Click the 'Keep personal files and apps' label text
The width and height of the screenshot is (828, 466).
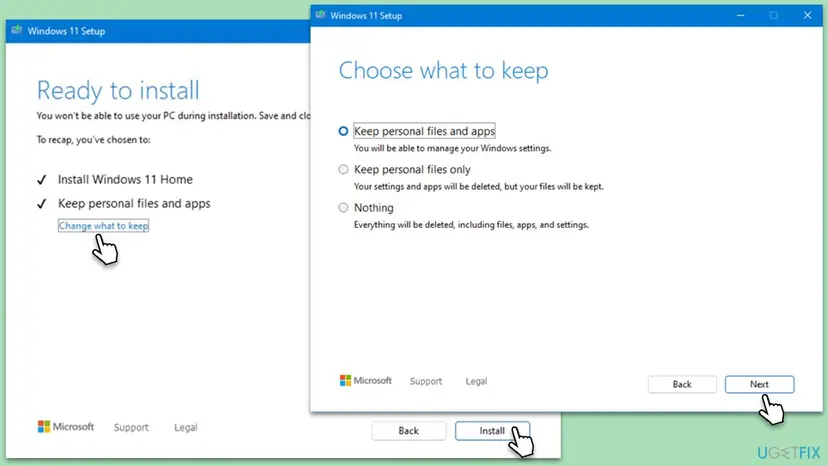425,131
